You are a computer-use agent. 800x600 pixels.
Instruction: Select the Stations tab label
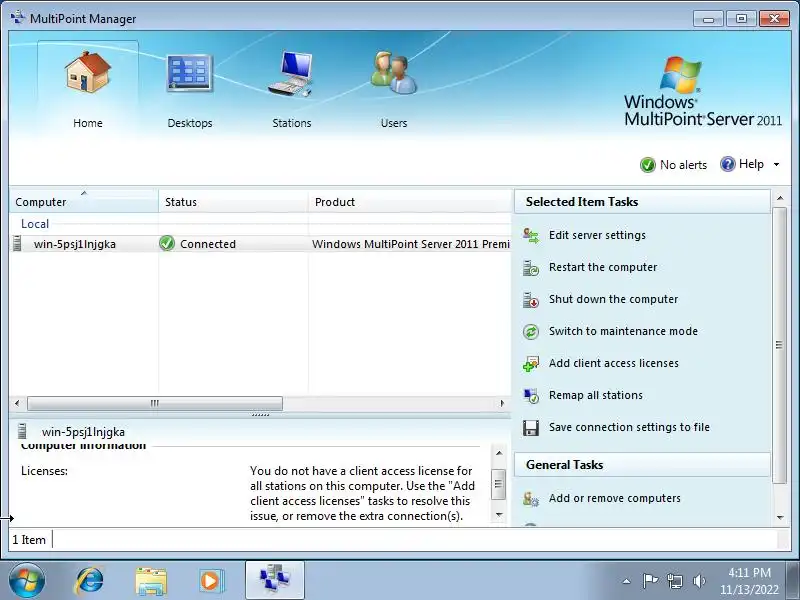[x=292, y=123]
